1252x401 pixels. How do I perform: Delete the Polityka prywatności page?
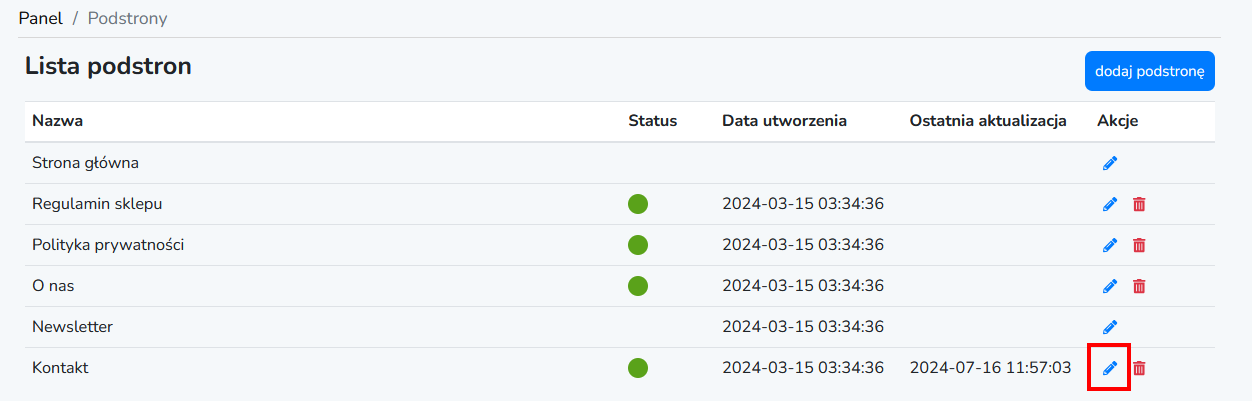tap(1139, 245)
